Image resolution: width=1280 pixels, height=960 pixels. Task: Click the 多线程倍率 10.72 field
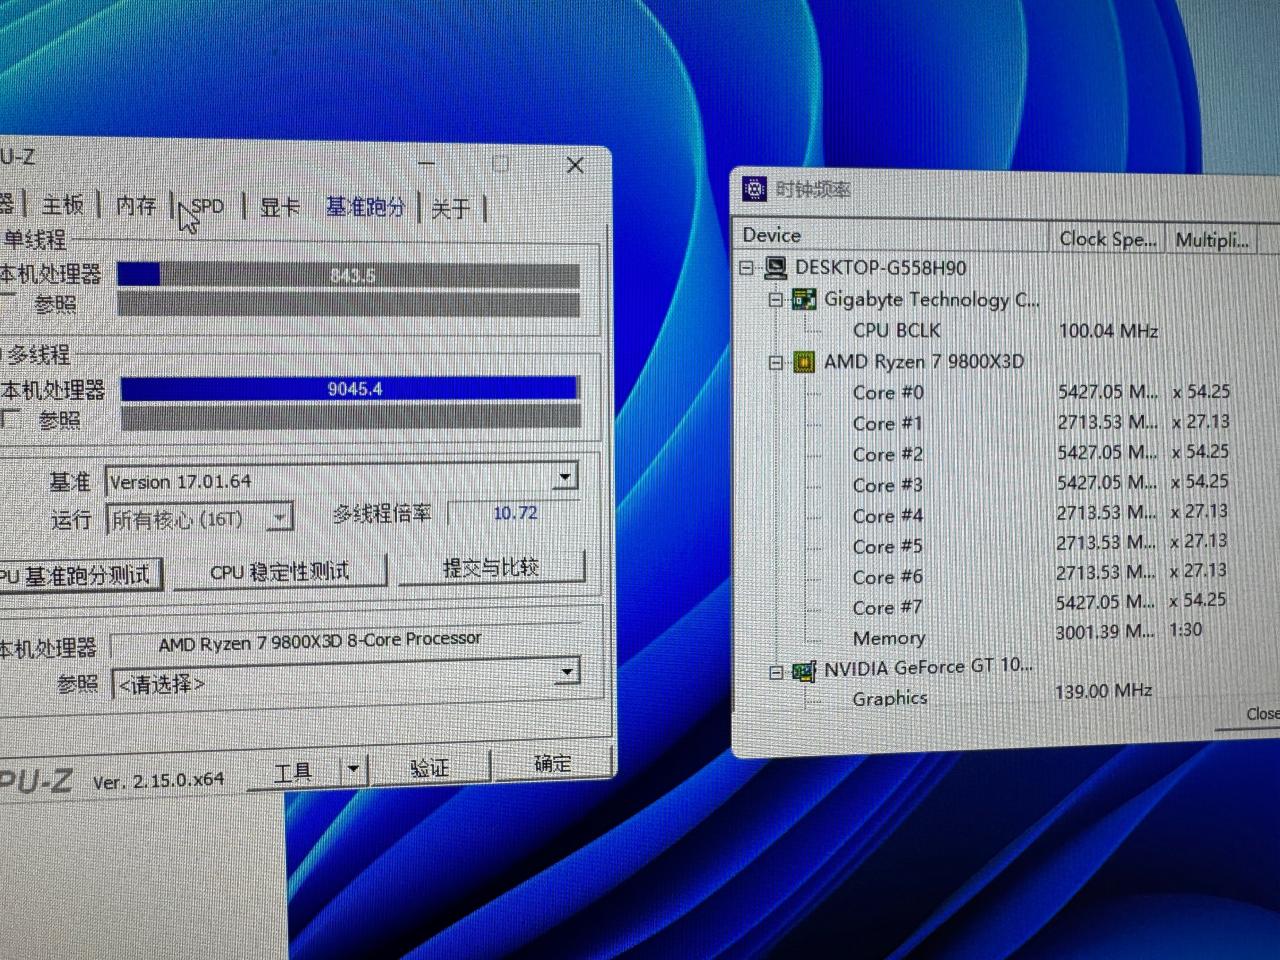(514, 513)
